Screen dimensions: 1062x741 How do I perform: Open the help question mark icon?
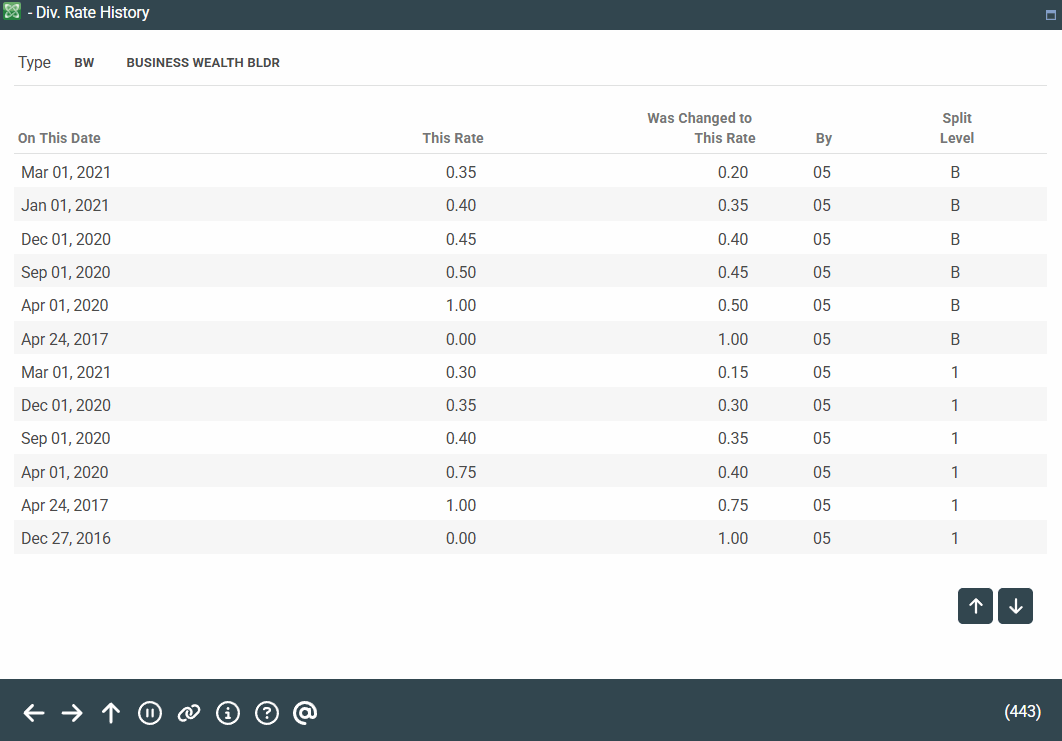[266, 713]
